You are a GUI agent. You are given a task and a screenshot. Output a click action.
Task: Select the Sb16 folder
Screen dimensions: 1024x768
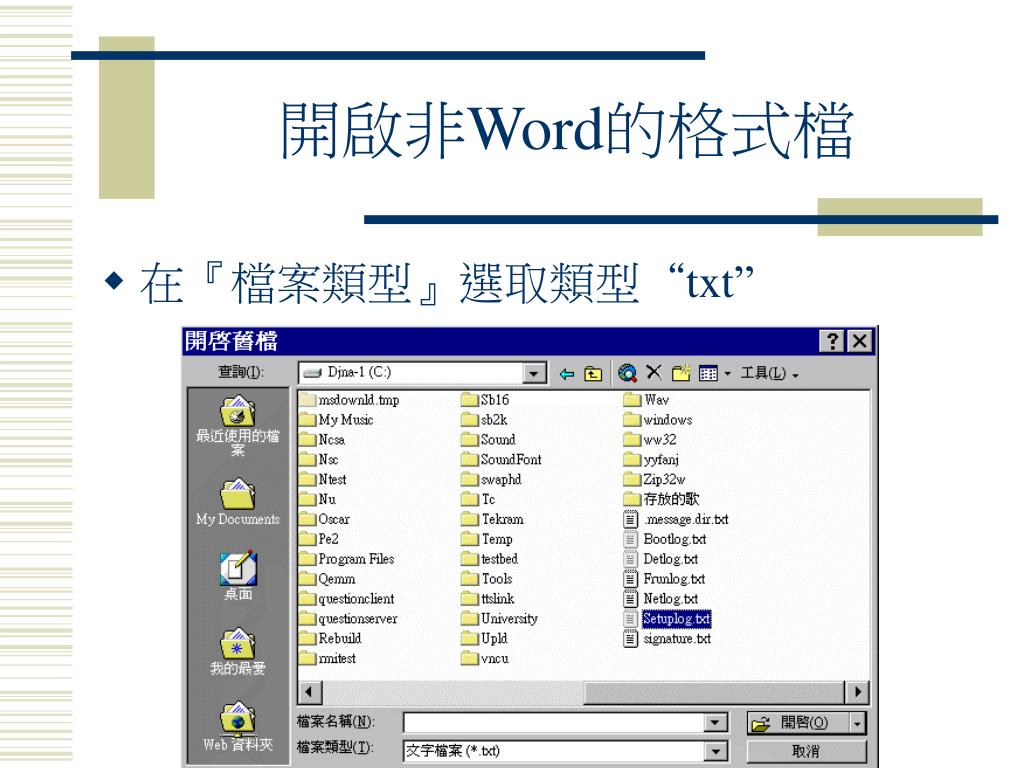coord(485,400)
